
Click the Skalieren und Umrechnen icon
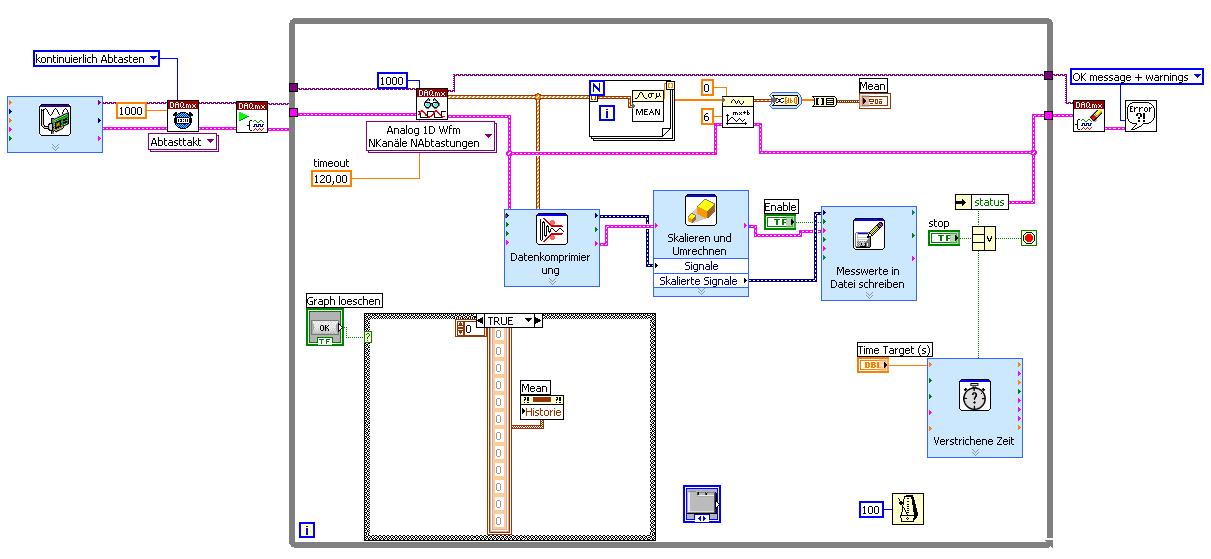(x=700, y=211)
